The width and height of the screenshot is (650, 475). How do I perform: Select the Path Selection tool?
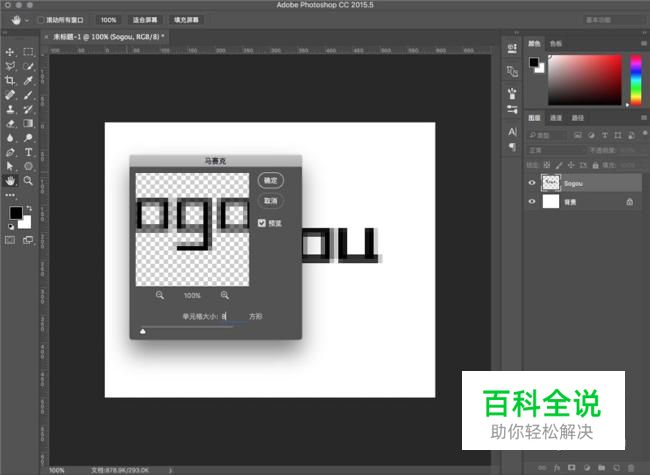pyautogui.click(x=10, y=166)
